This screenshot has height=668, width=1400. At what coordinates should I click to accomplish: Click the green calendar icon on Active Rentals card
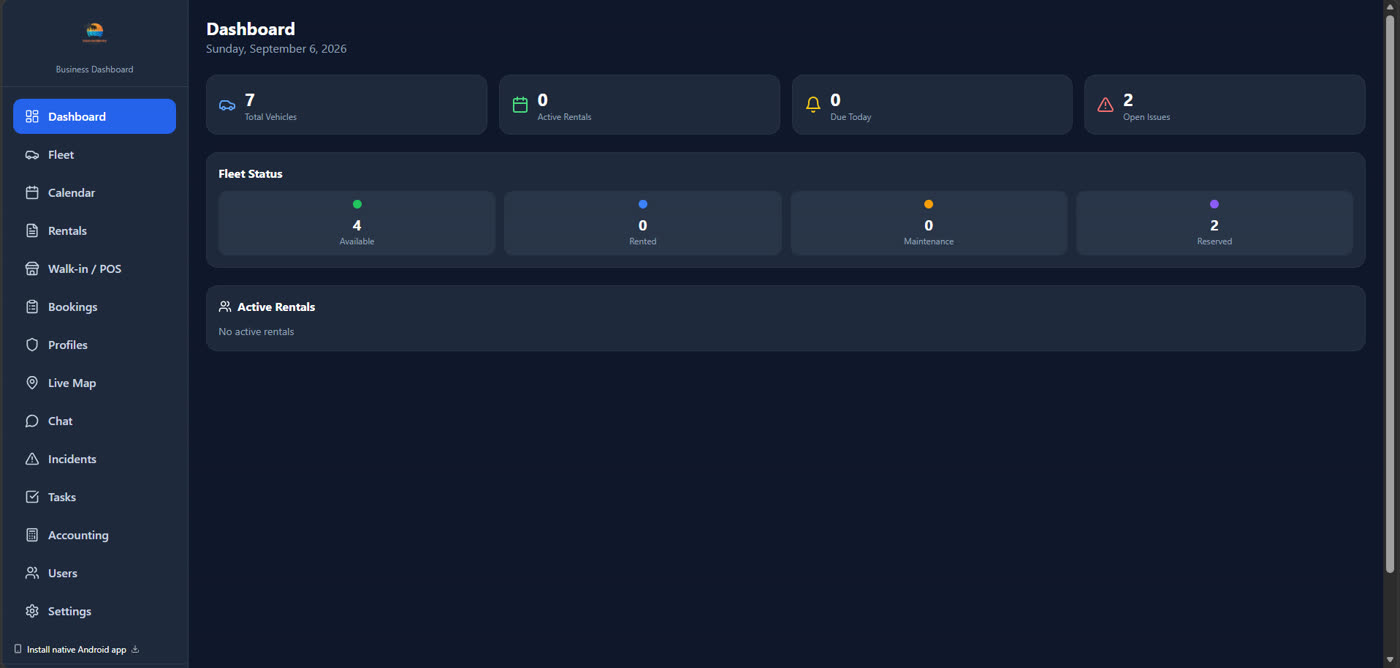click(x=520, y=105)
